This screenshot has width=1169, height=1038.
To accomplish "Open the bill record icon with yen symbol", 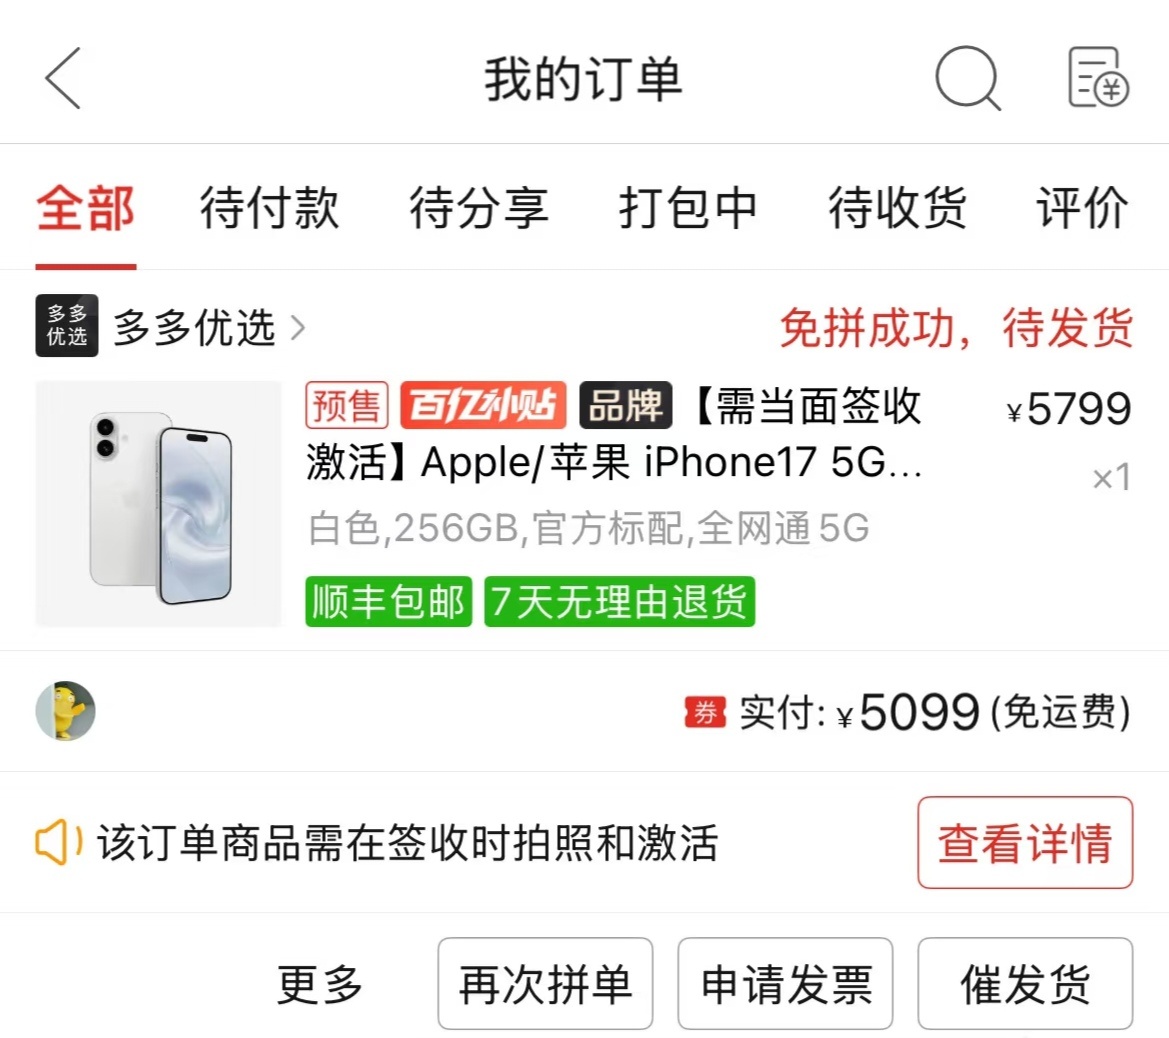I will 1098,77.
